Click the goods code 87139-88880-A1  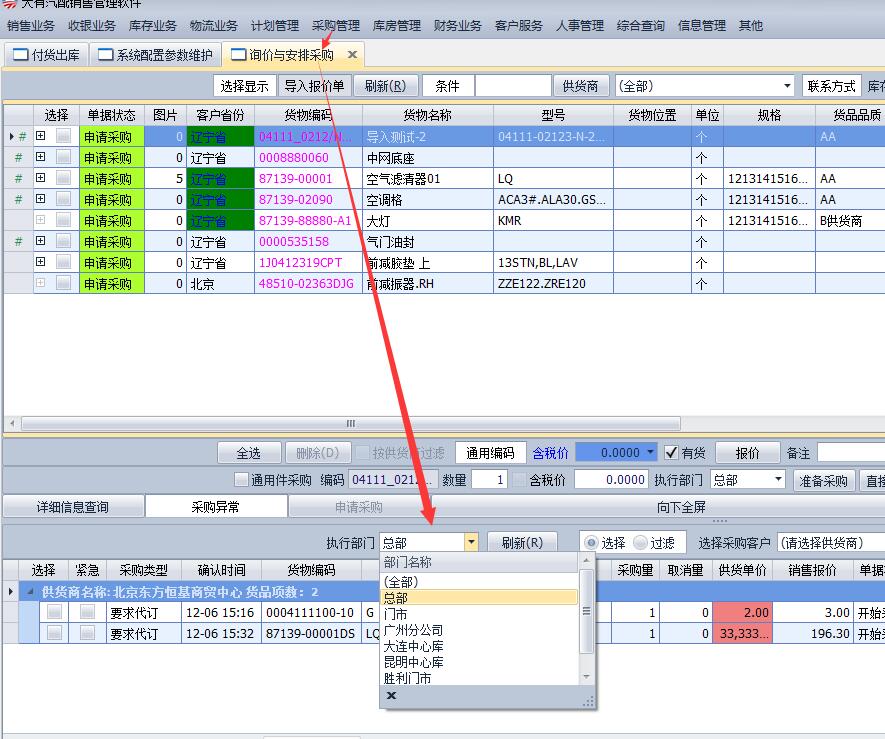coord(305,220)
